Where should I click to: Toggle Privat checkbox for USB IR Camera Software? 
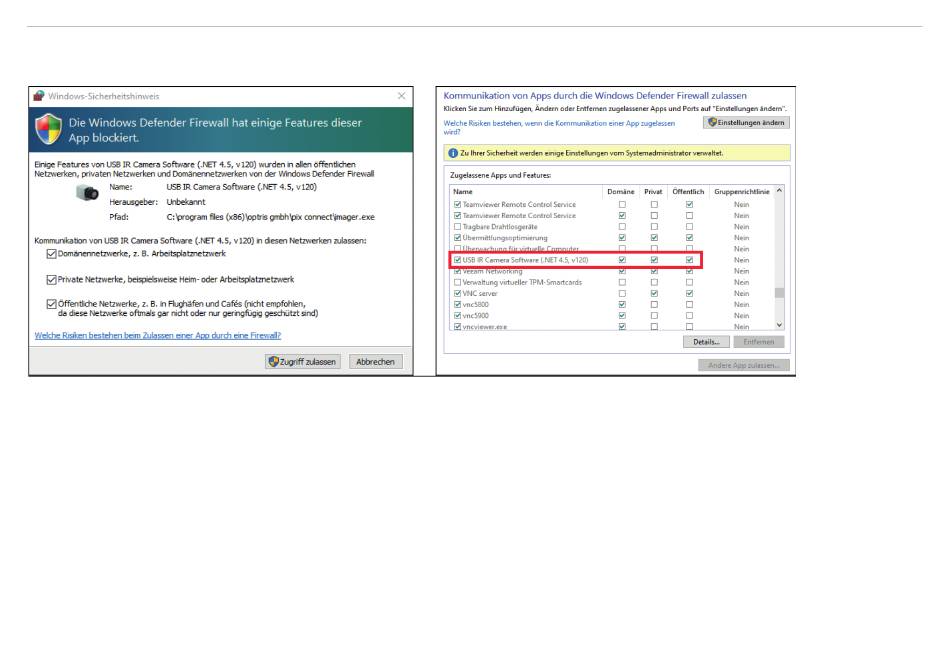654,260
